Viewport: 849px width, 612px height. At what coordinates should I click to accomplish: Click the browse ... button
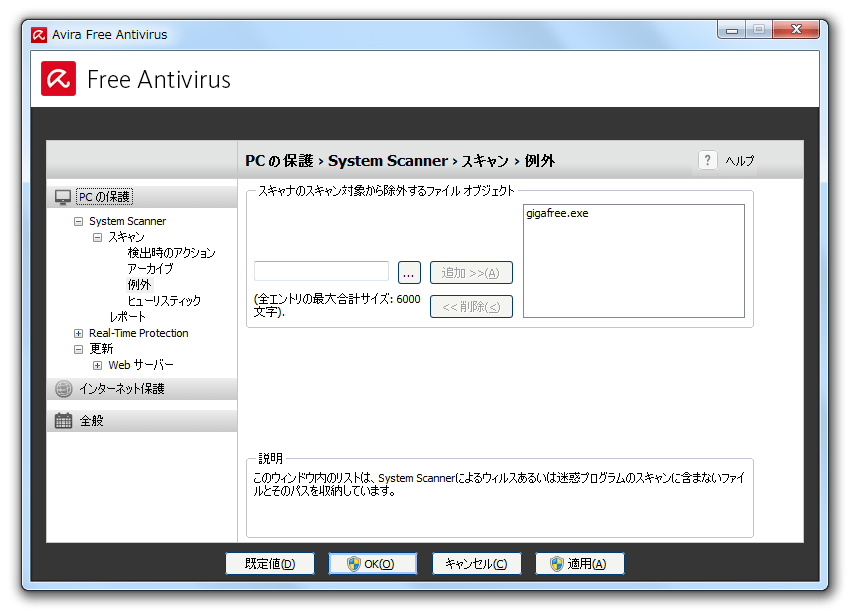click(409, 273)
